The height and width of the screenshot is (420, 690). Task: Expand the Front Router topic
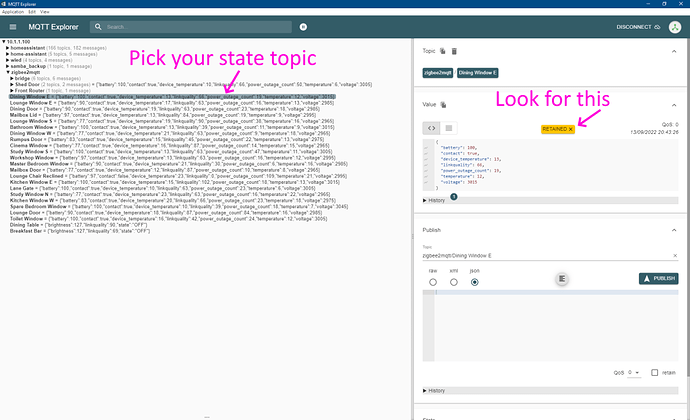(12, 91)
